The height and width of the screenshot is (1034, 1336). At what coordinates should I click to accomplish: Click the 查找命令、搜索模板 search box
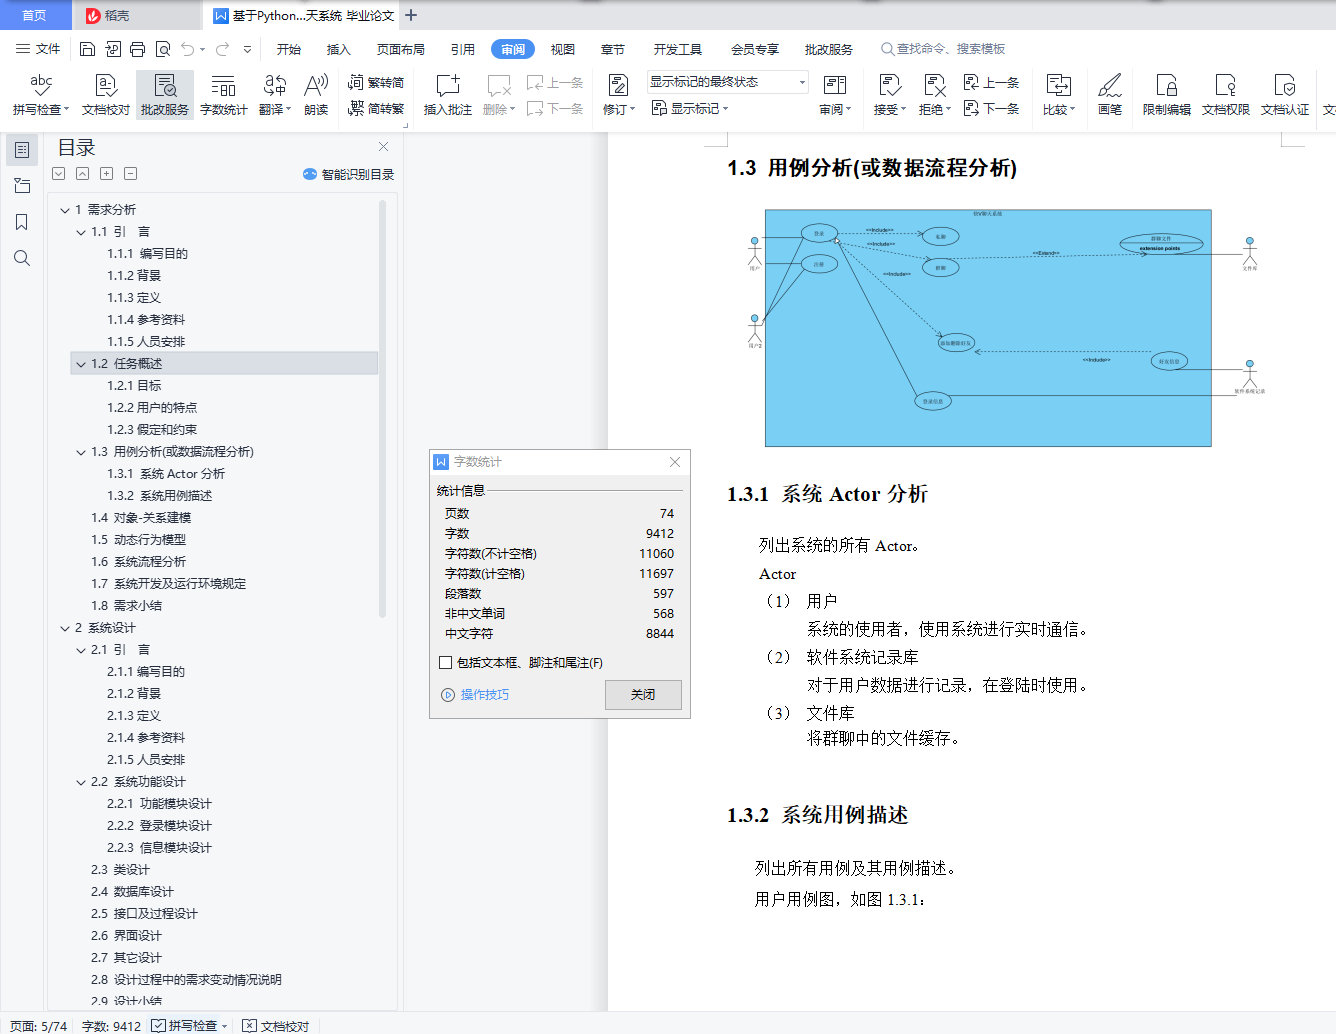point(943,49)
